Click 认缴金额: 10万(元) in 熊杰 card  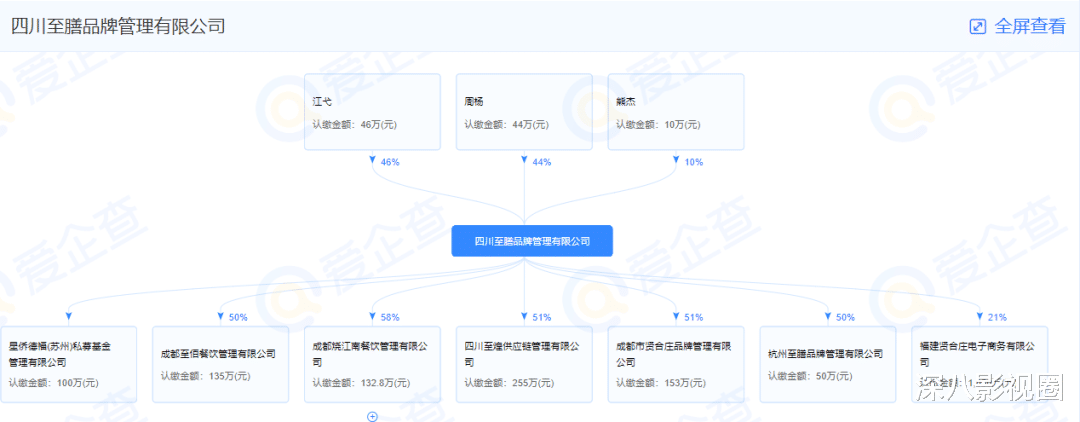658,125
